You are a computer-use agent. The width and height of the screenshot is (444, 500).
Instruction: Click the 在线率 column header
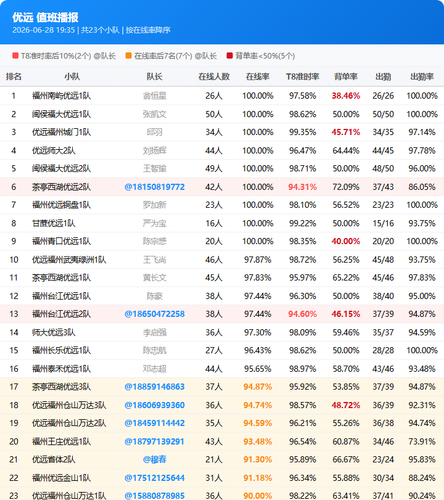coord(258,77)
